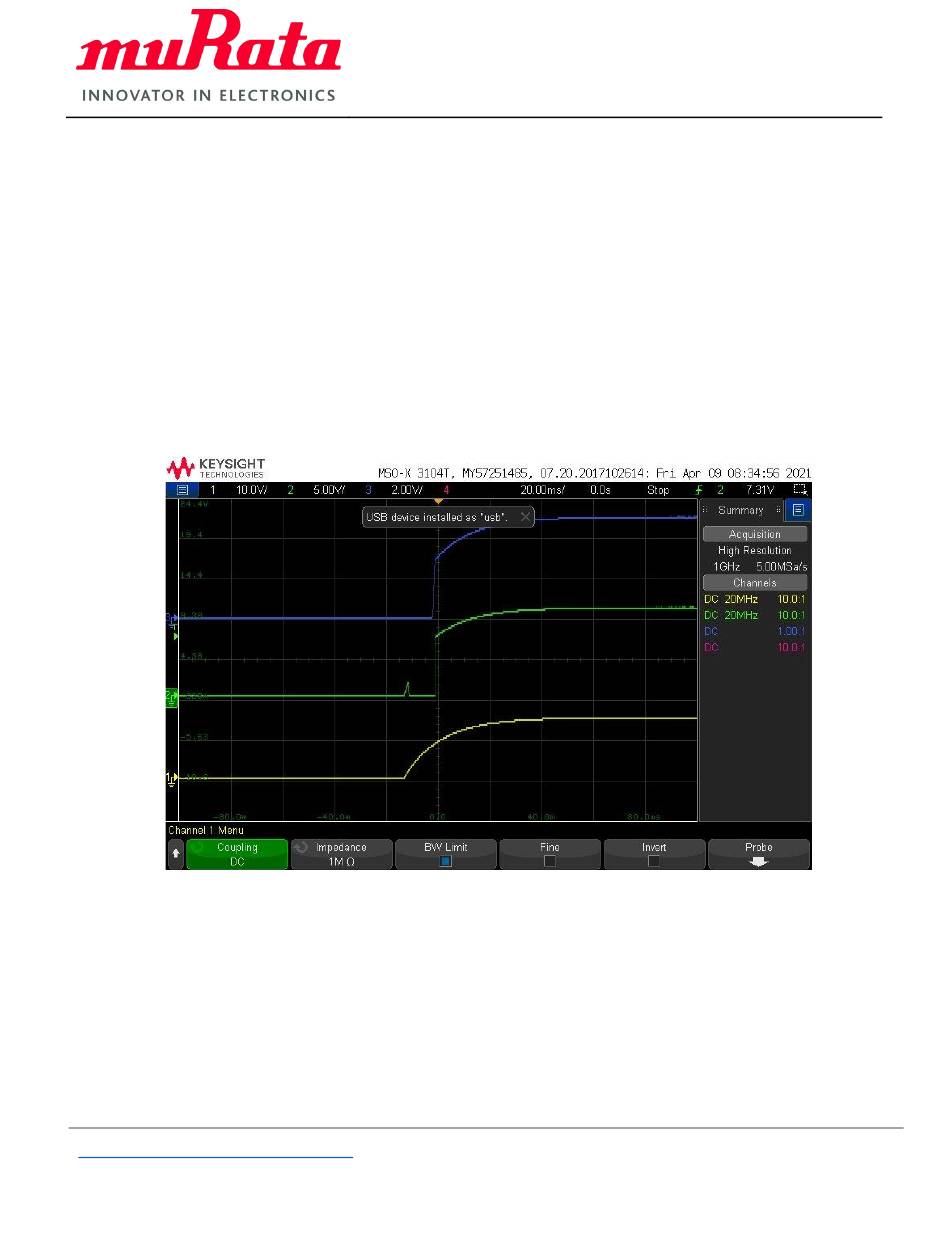This screenshot has height=1241, width=950.
Task: Click the channel 2 ground level marker
Action: coord(171,696)
